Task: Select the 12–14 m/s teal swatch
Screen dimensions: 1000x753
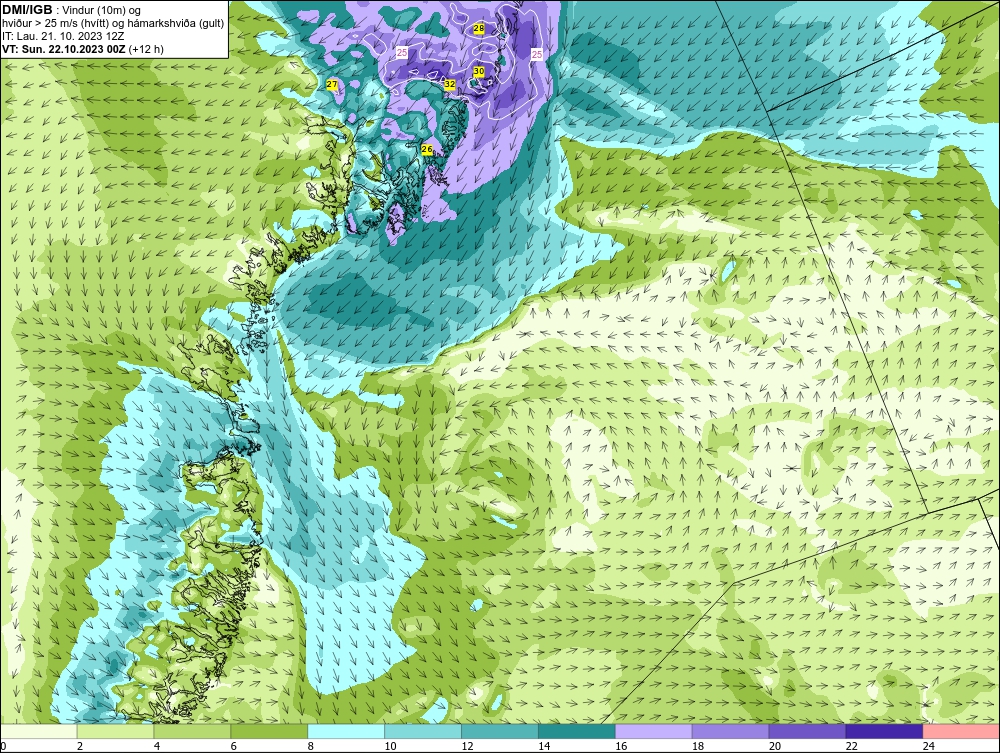Action: coord(500,731)
